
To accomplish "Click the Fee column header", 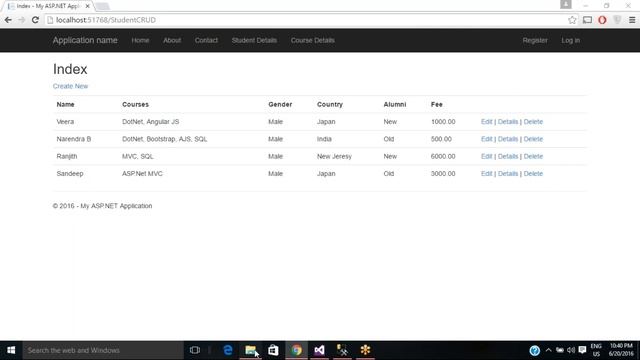I will (x=436, y=104).
